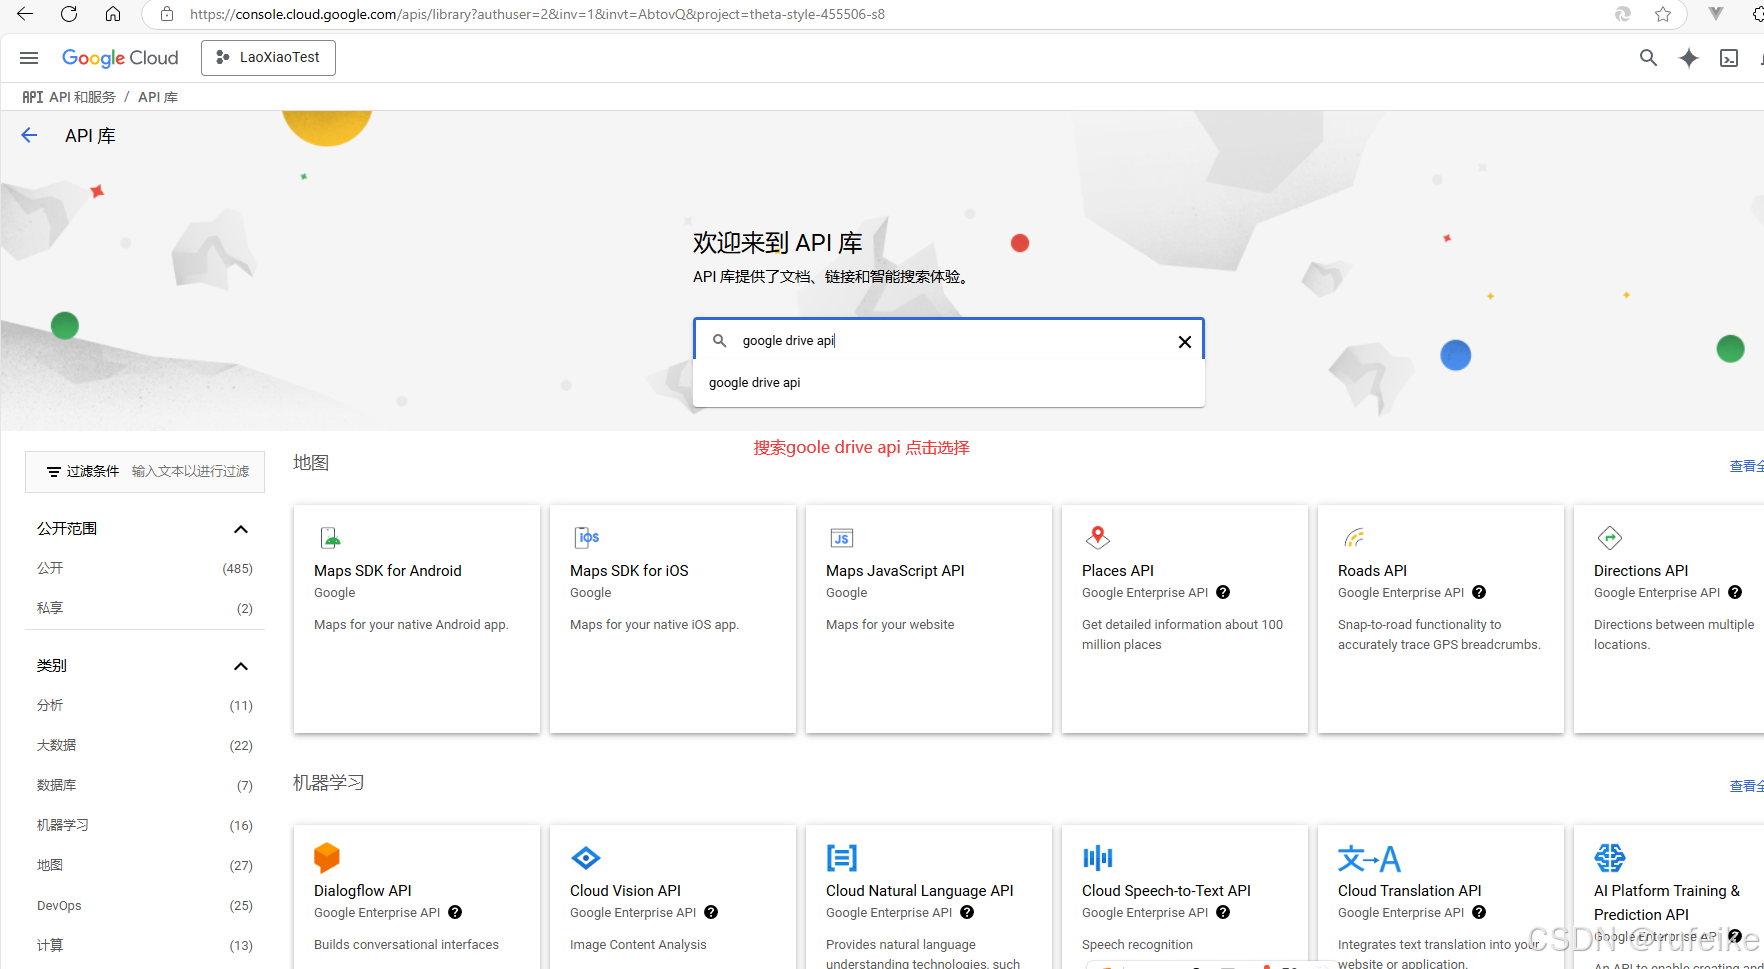Select the 'google drive api' suggestion

pyautogui.click(x=948, y=383)
